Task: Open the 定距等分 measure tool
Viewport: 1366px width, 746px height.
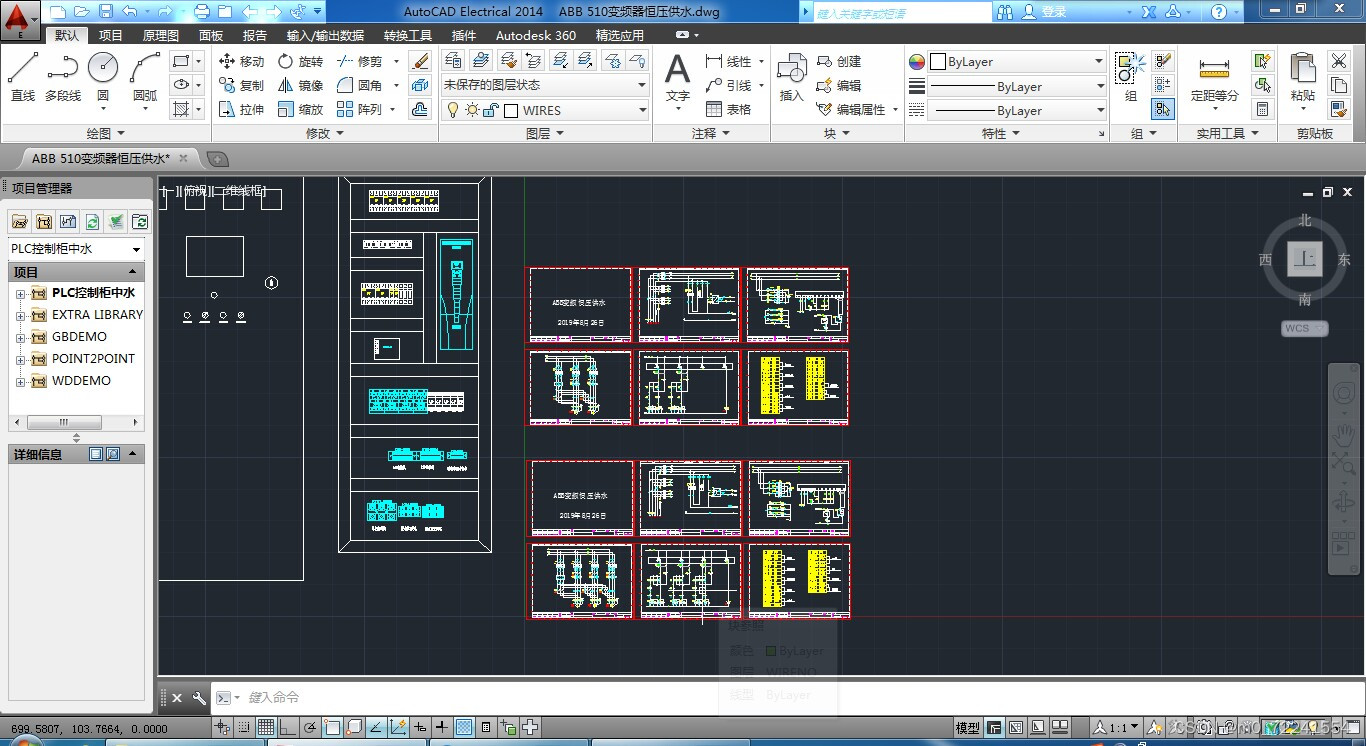Action: click(x=1214, y=77)
